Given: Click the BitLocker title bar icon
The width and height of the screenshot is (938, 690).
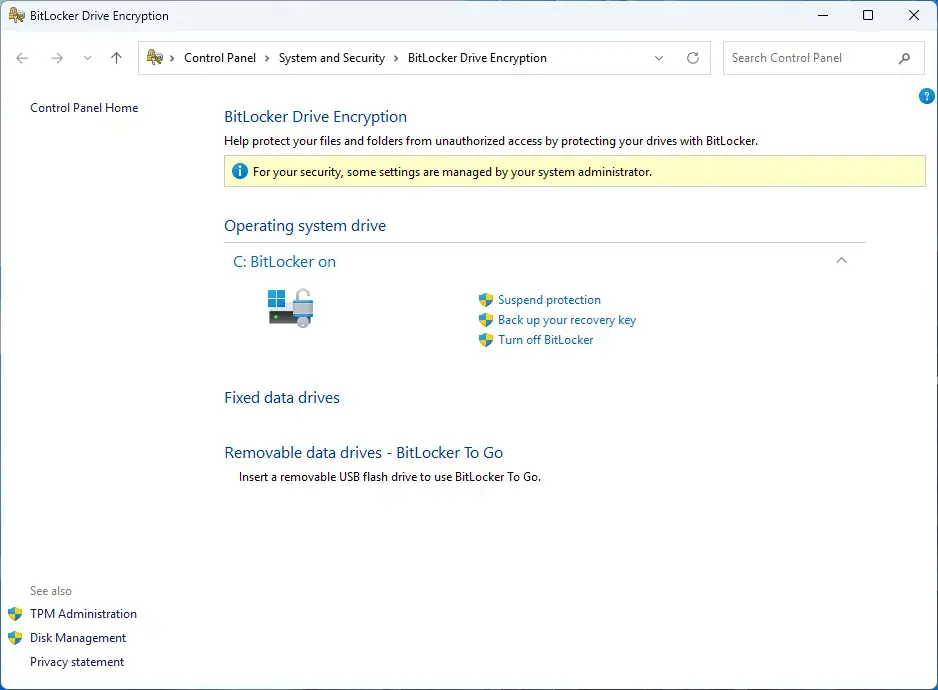Looking at the screenshot, I should (x=17, y=16).
